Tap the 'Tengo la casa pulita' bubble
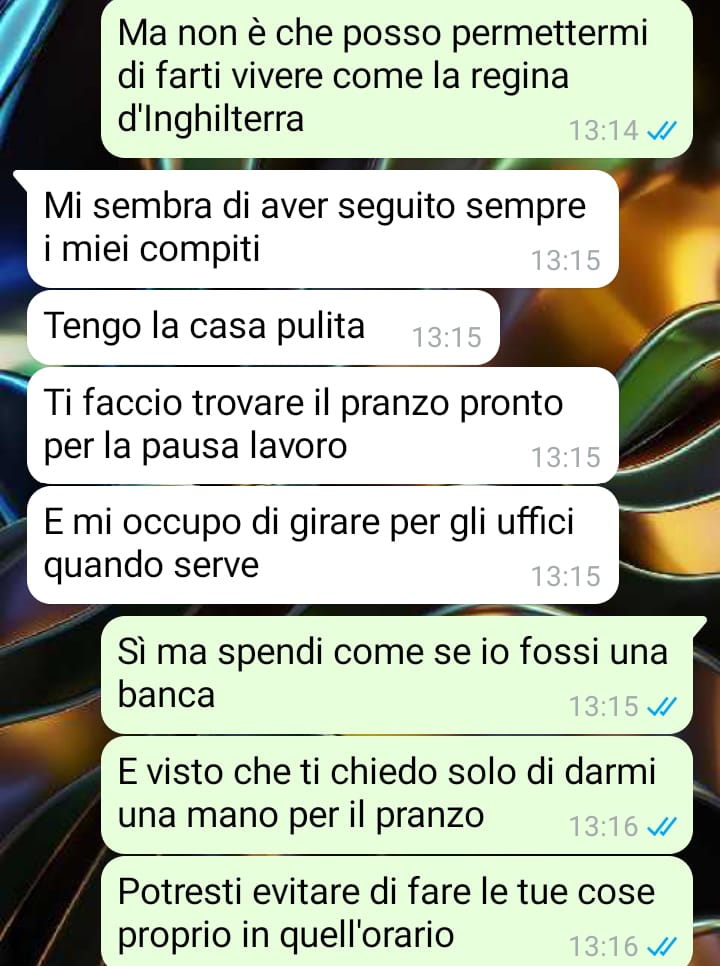The image size is (720, 966). pyautogui.click(x=263, y=328)
